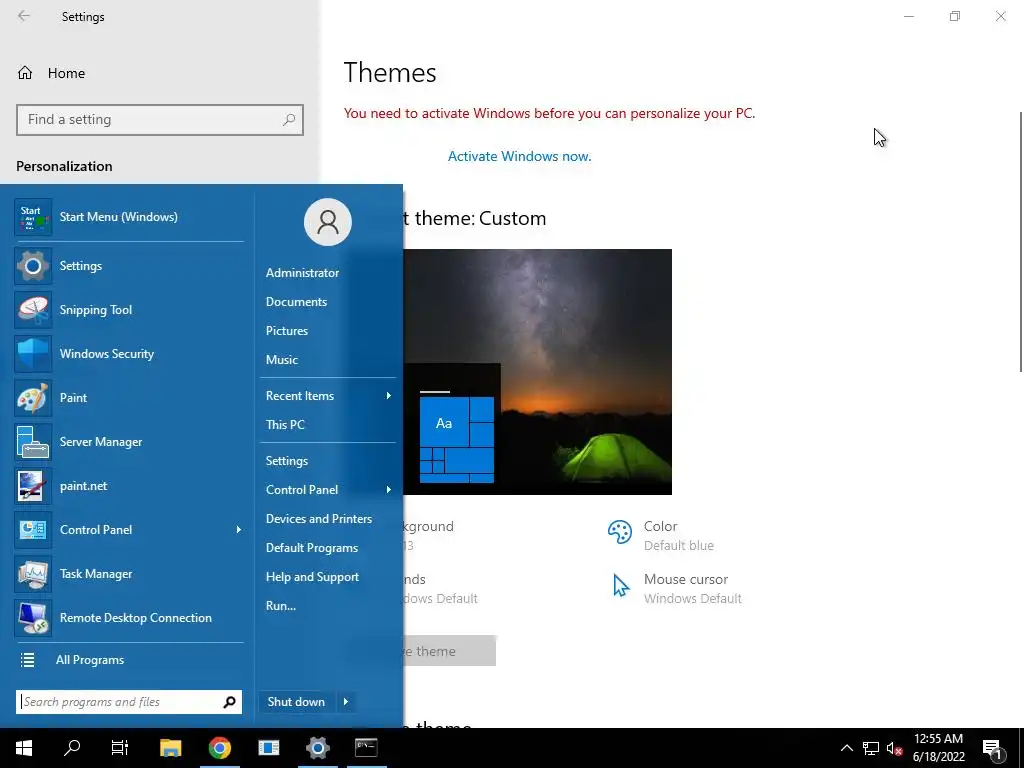Launch Task Manager icon
This screenshot has height=768, width=1024.
[x=33, y=574]
